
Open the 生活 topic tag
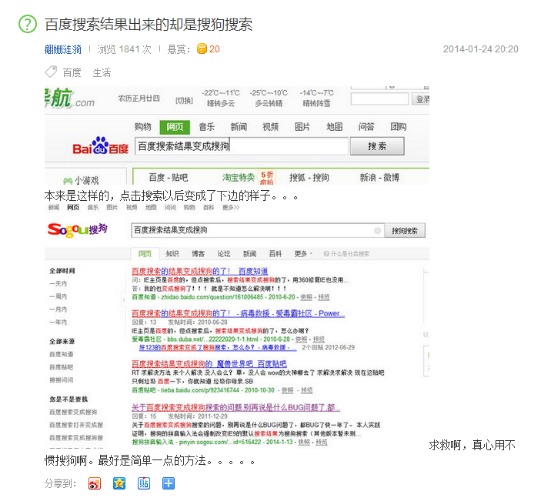click(102, 72)
